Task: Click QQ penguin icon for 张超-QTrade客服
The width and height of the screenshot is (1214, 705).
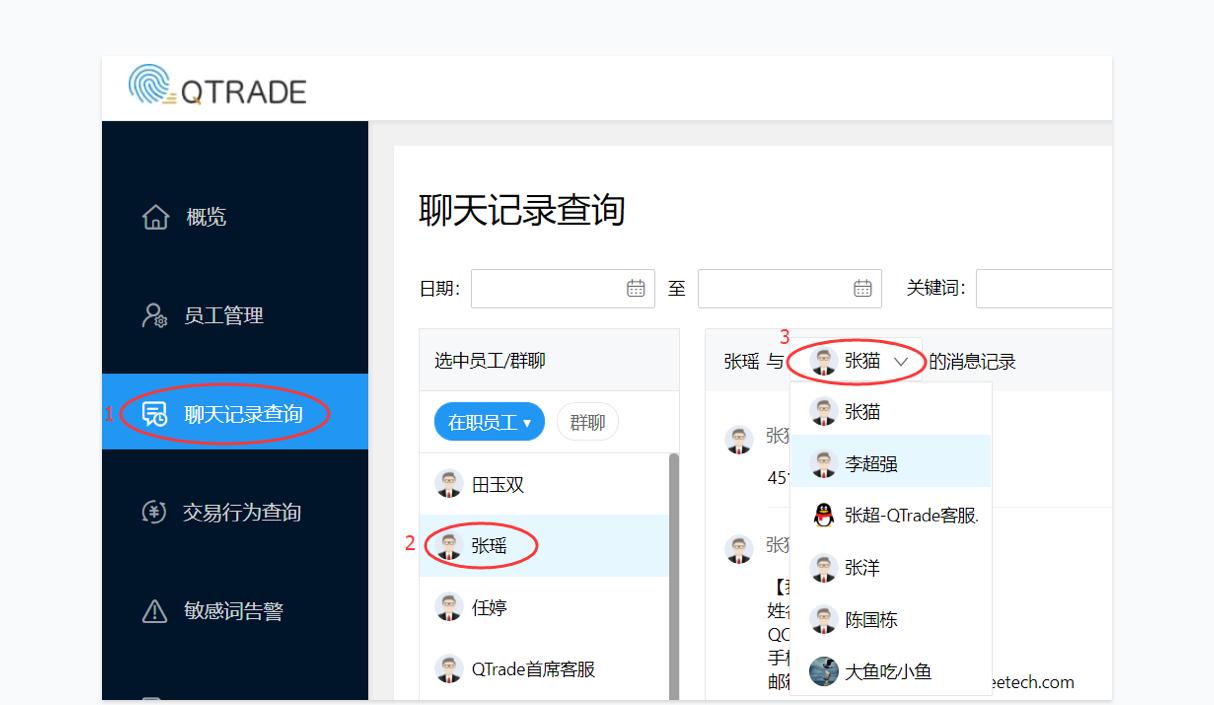Action: click(x=823, y=515)
